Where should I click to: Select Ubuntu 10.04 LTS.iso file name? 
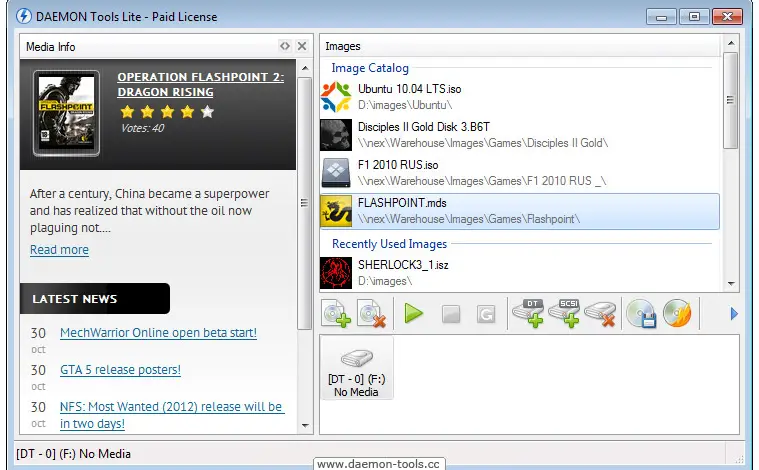click(x=410, y=89)
